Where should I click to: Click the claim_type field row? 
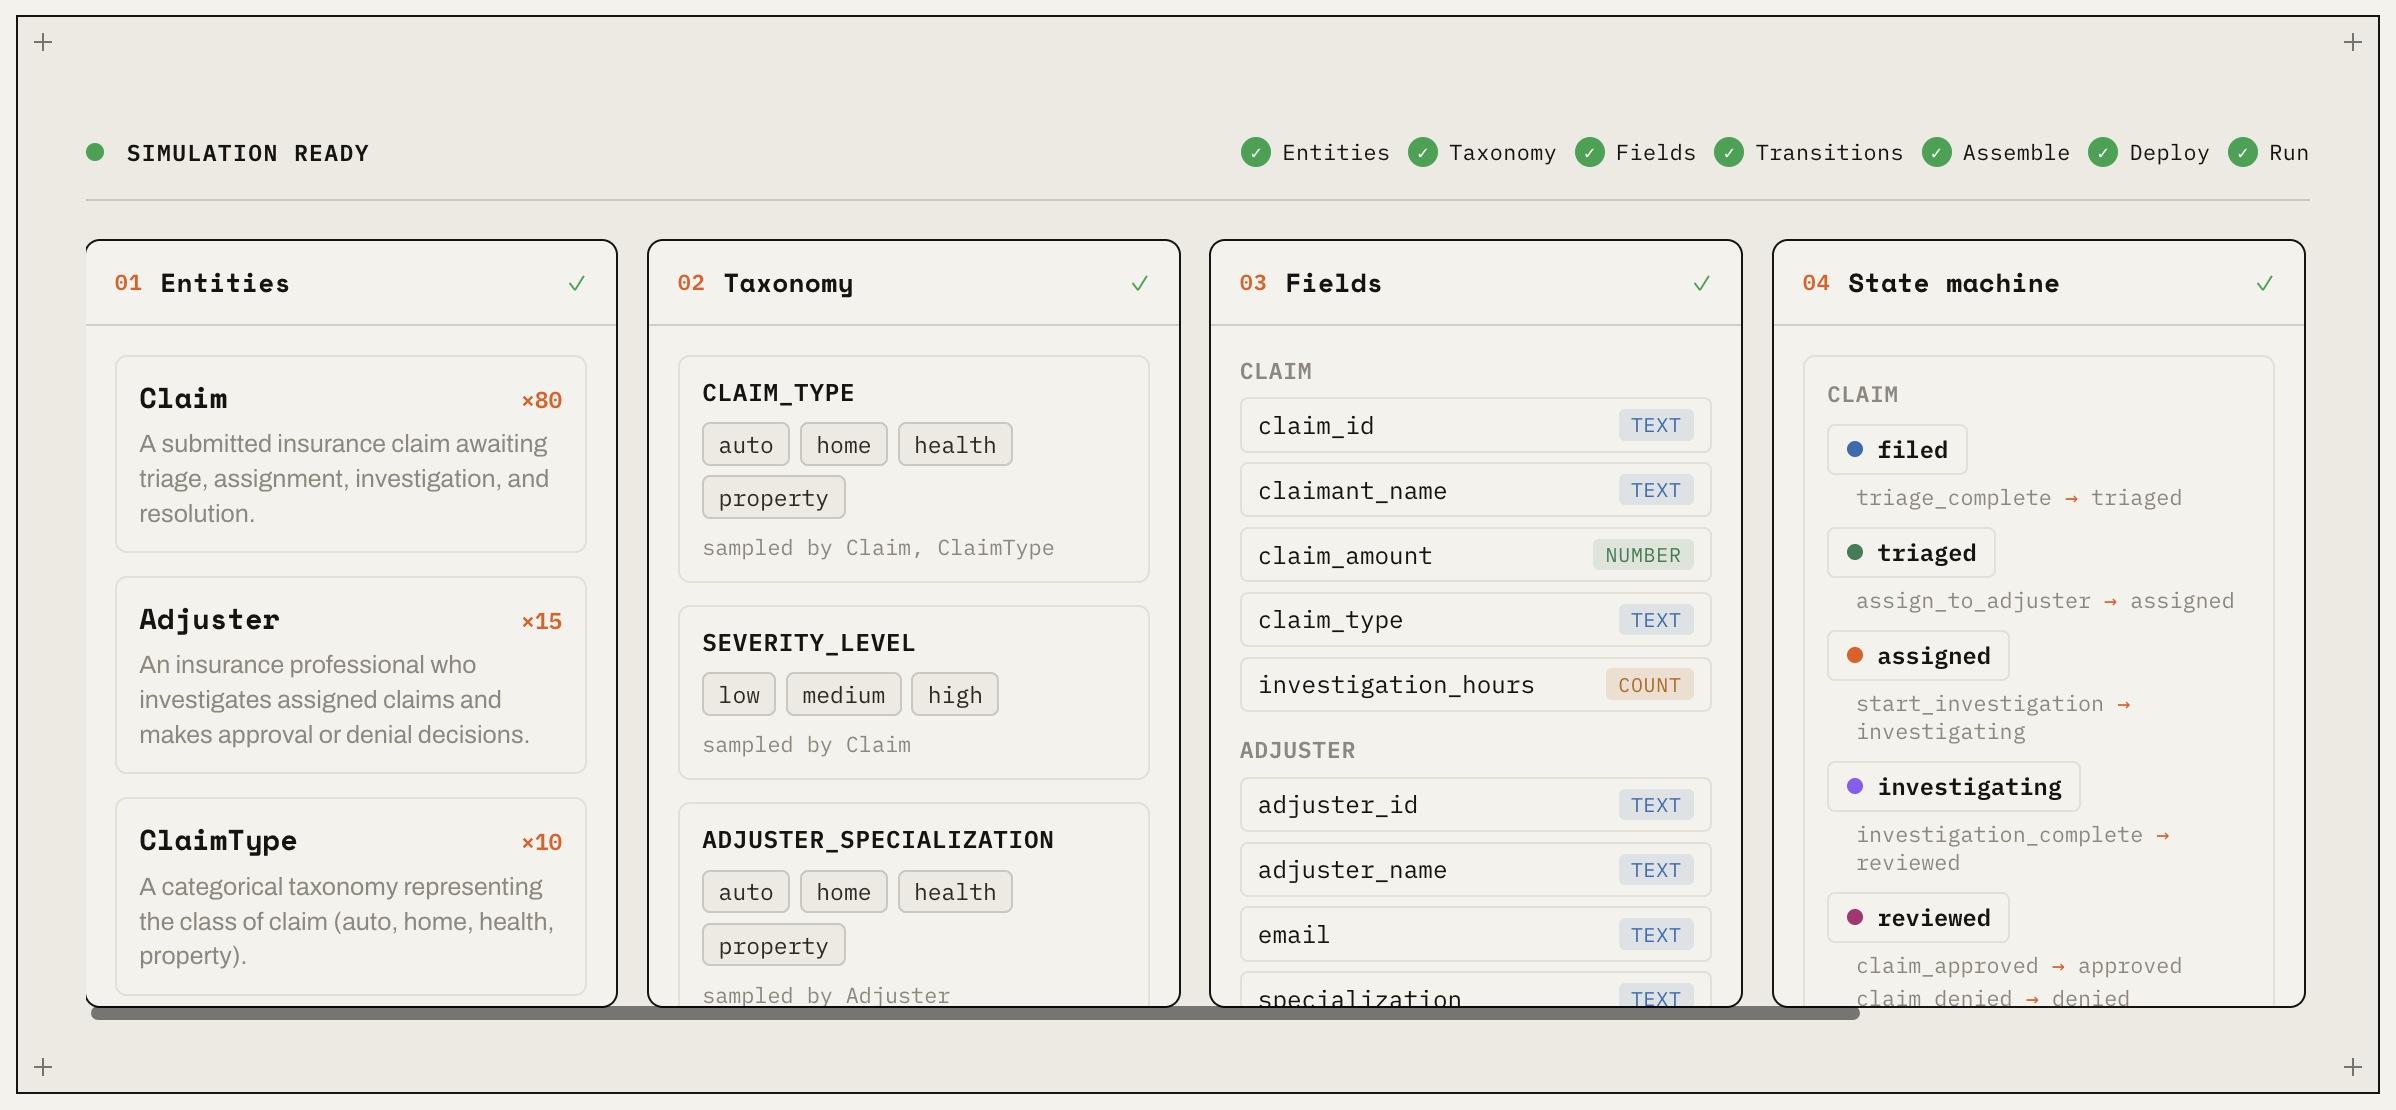[1476, 620]
